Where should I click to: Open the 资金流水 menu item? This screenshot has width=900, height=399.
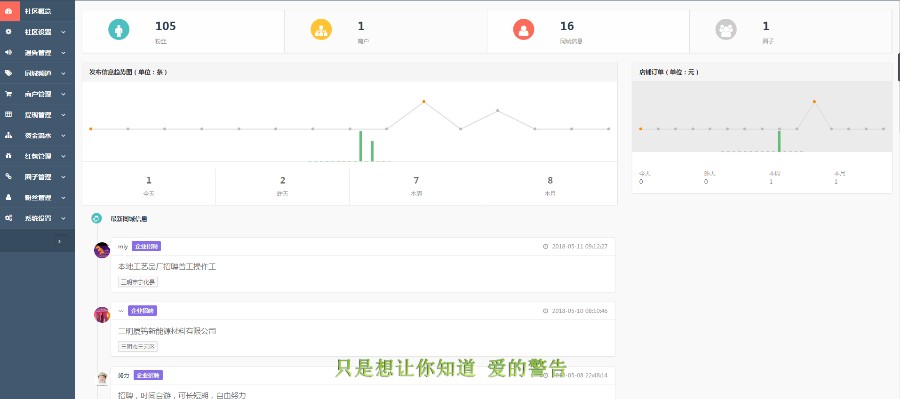[37, 135]
